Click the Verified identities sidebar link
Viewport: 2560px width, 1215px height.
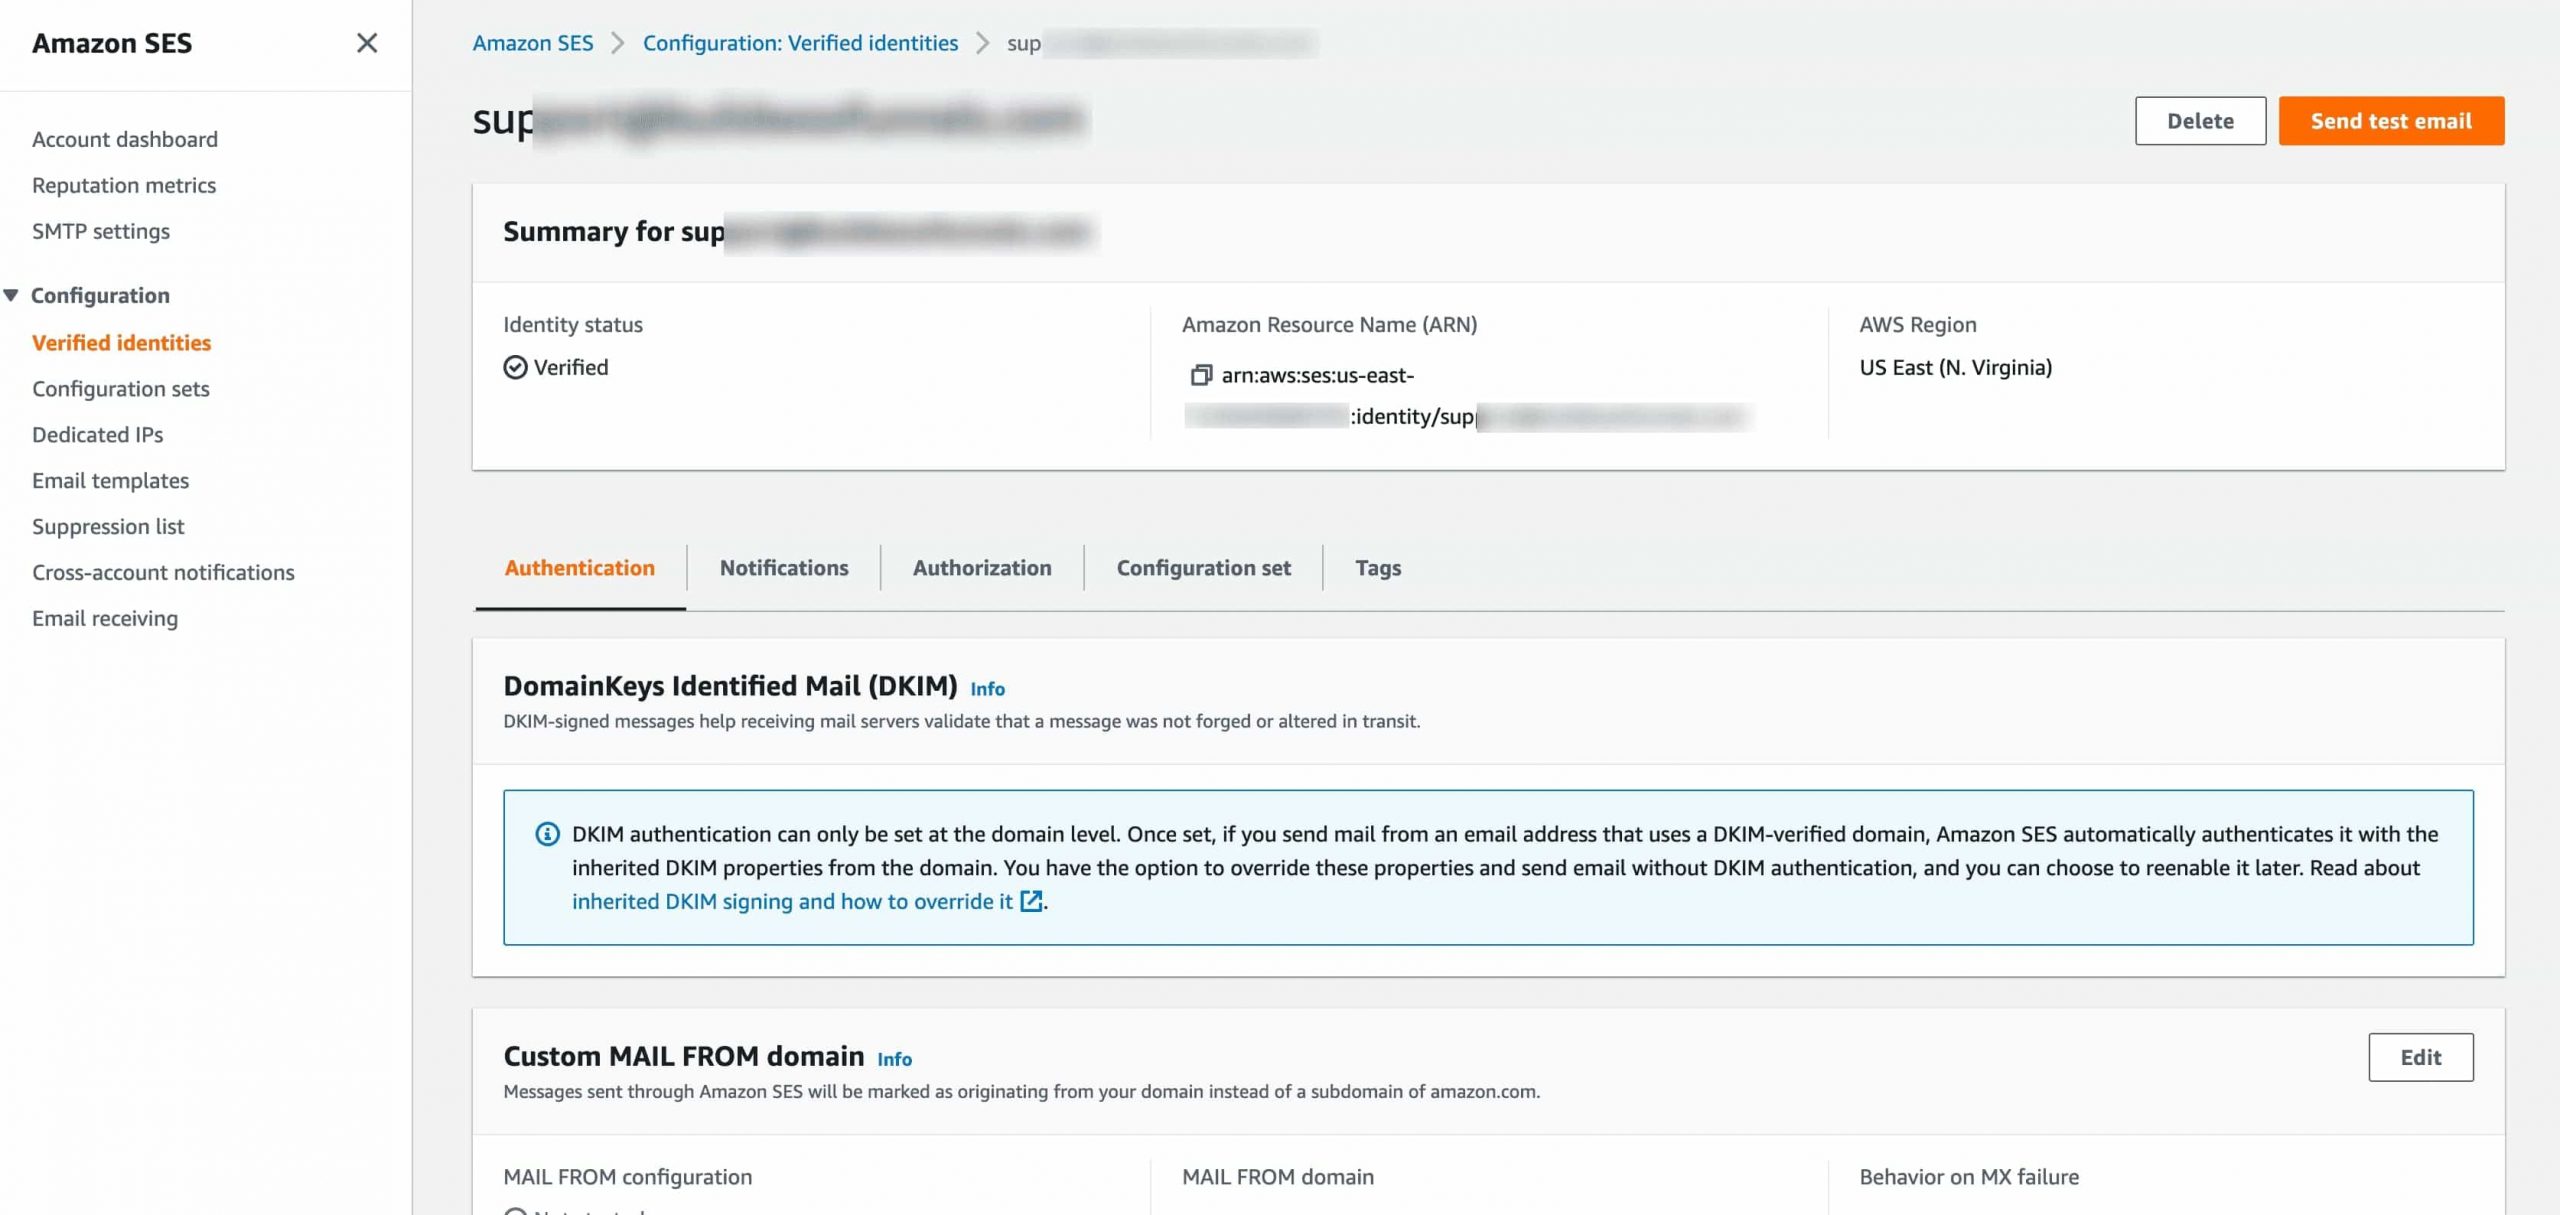coord(121,341)
